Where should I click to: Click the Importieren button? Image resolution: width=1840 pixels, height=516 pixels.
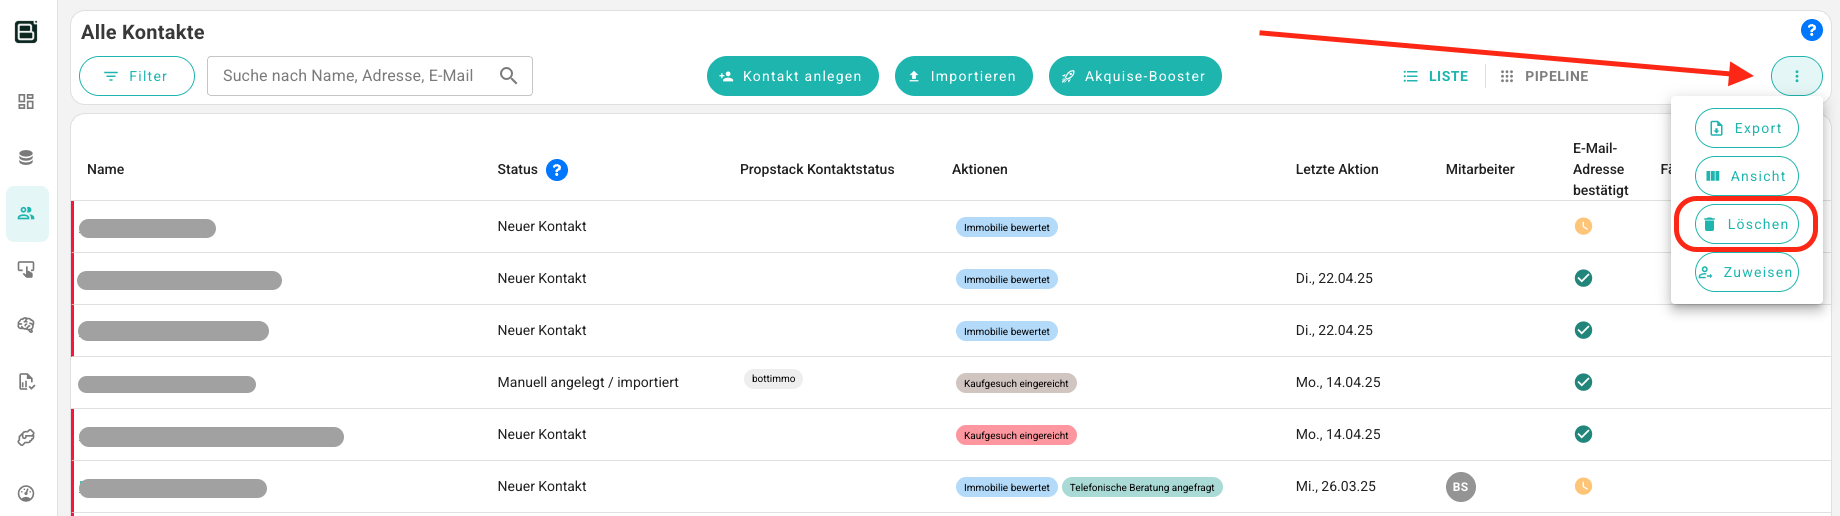[964, 76]
